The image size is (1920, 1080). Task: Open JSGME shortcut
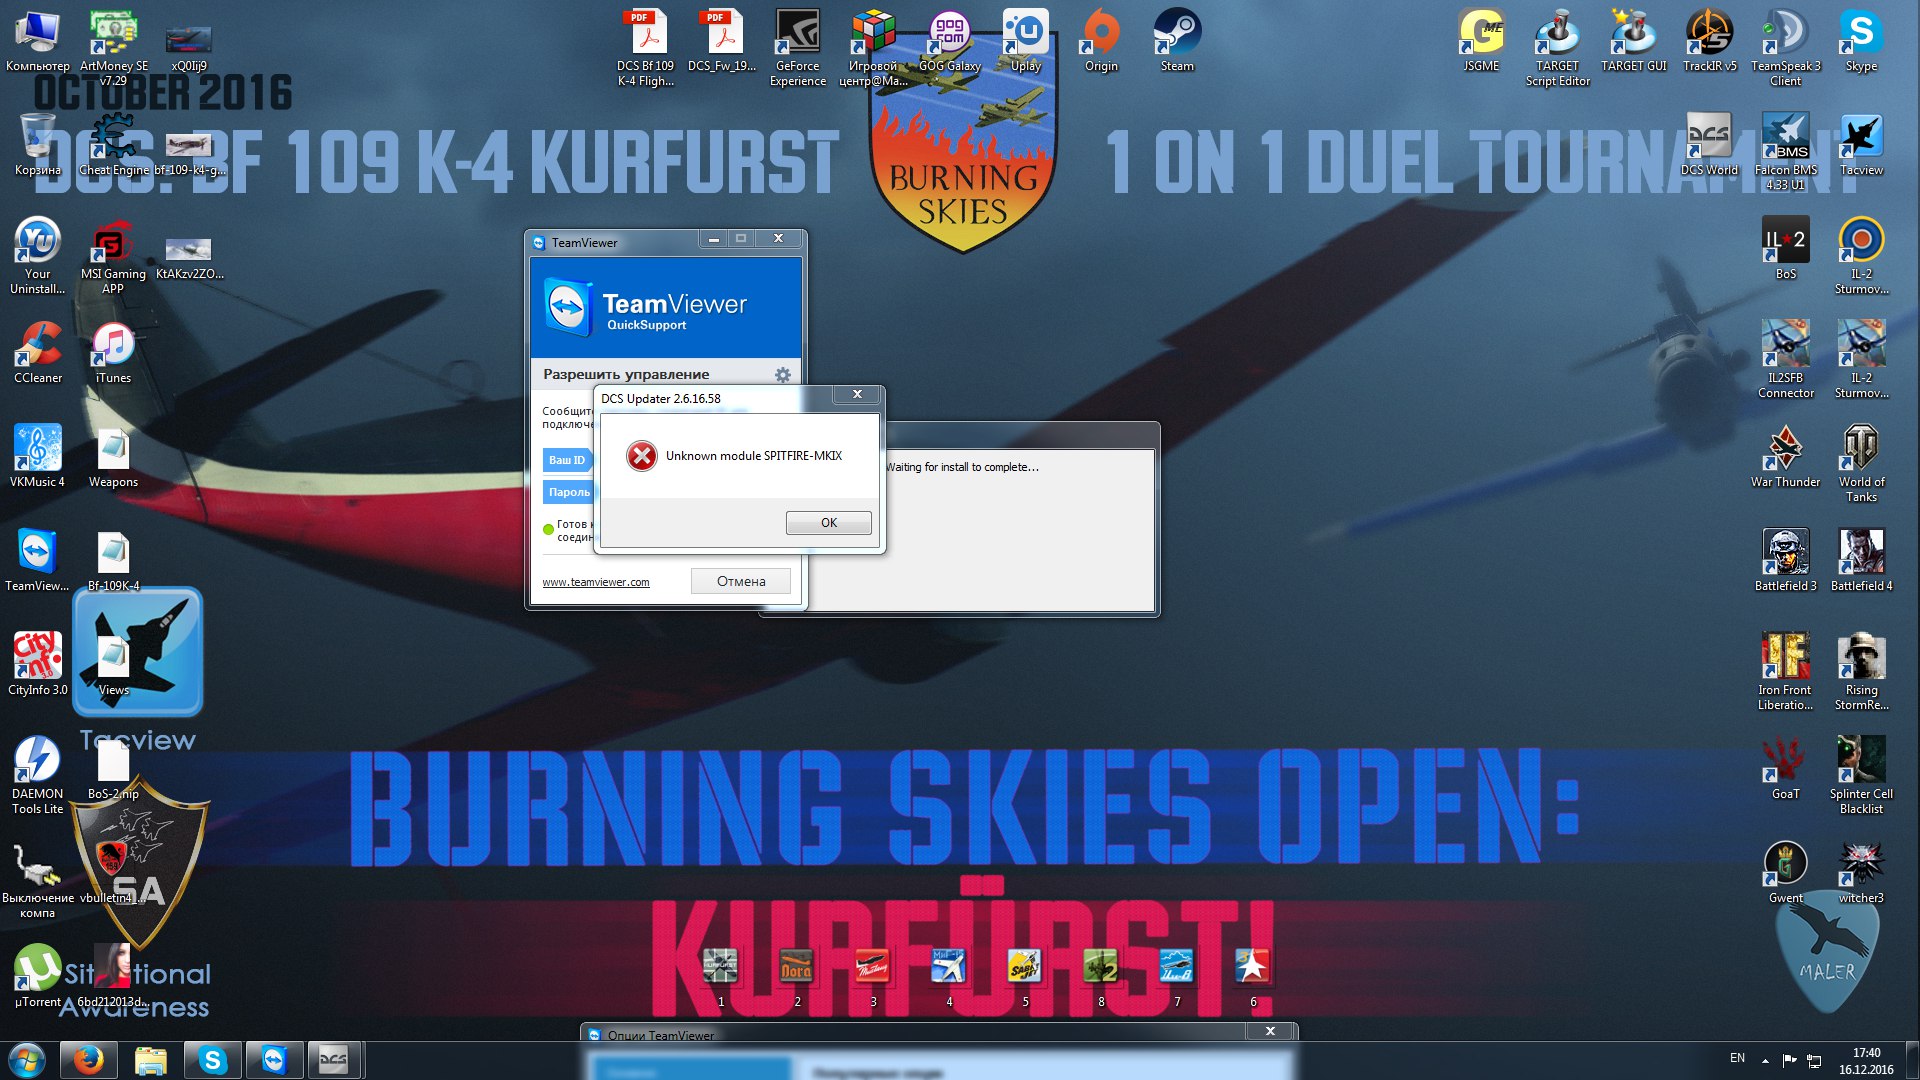(1481, 42)
